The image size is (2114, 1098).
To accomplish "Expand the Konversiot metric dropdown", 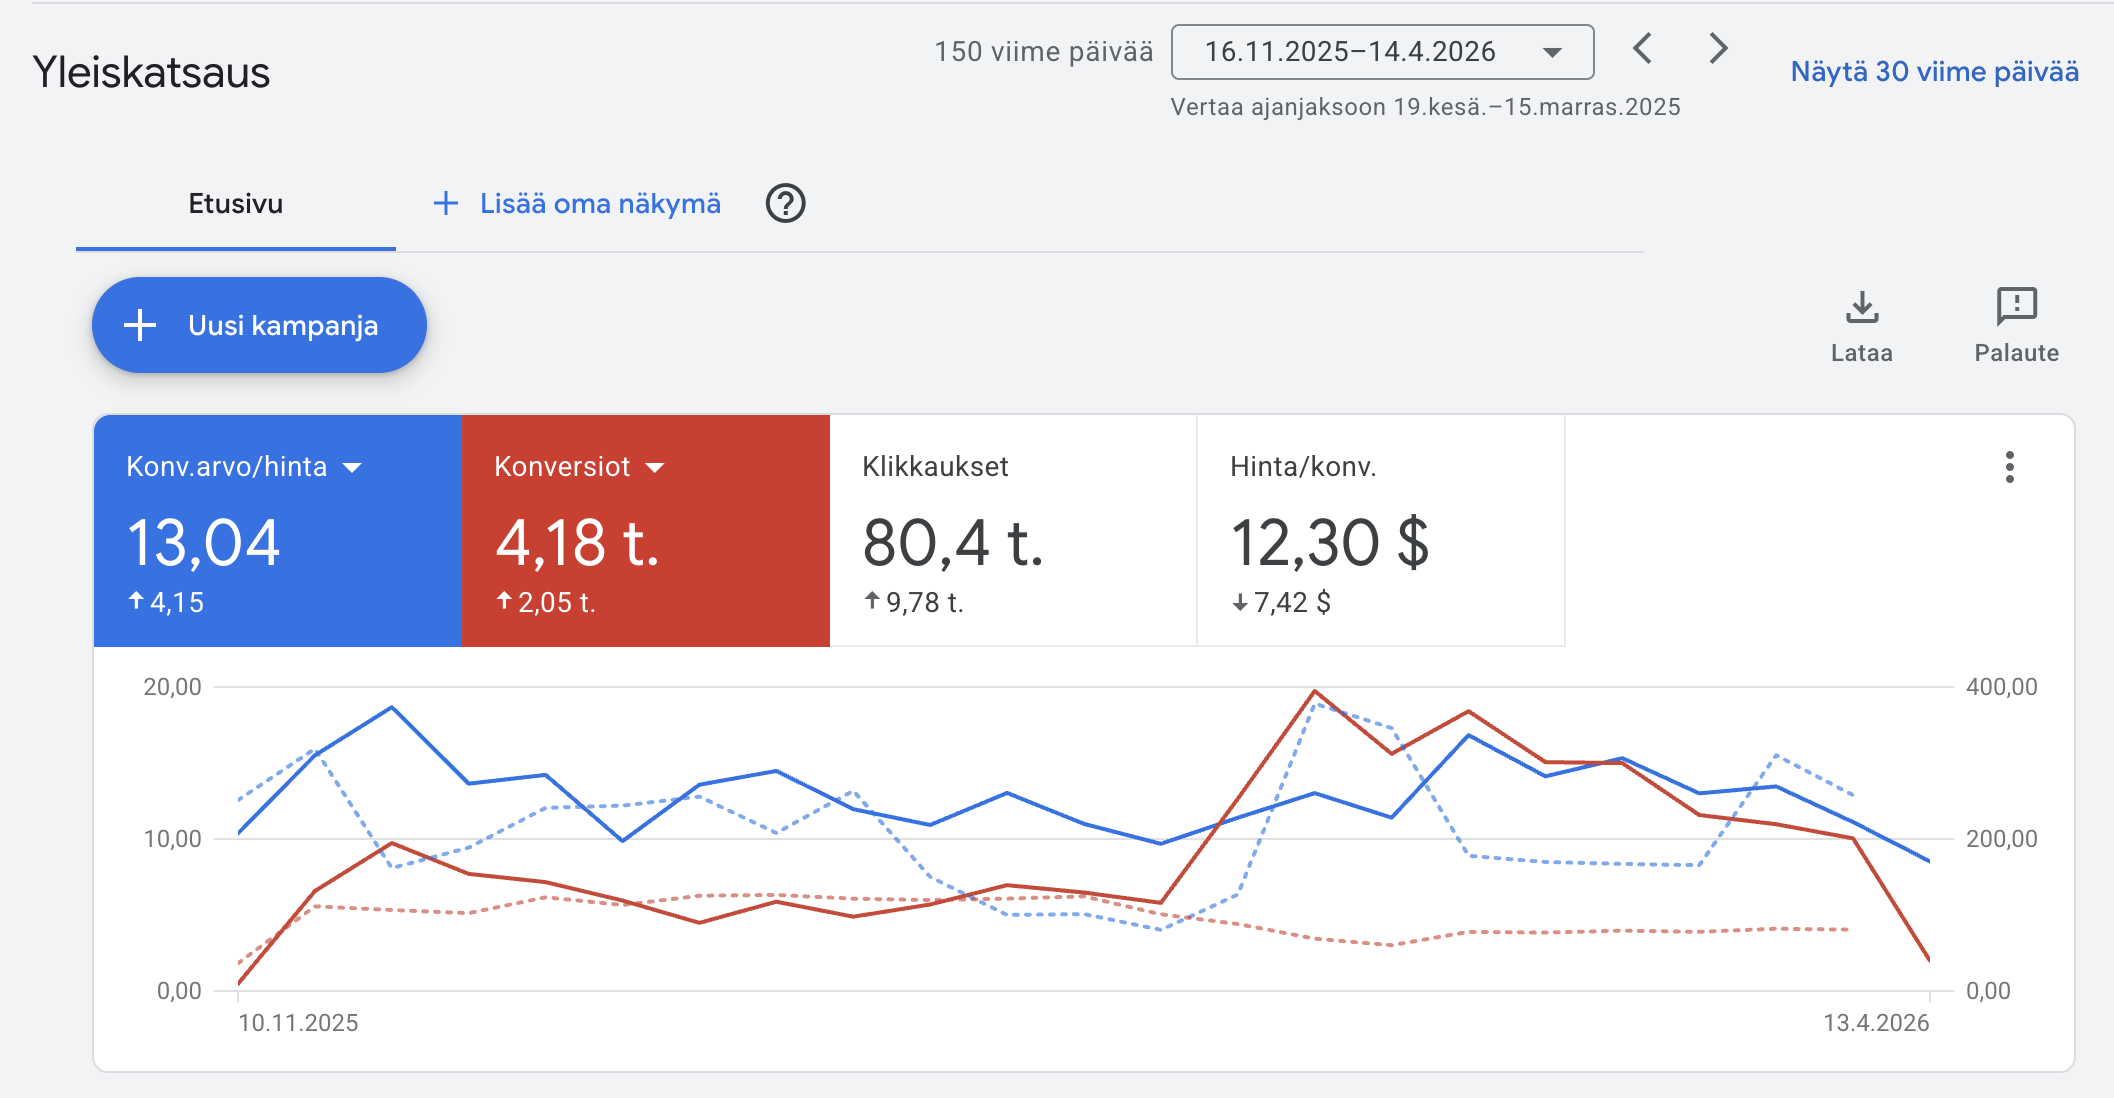I will pos(655,467).
